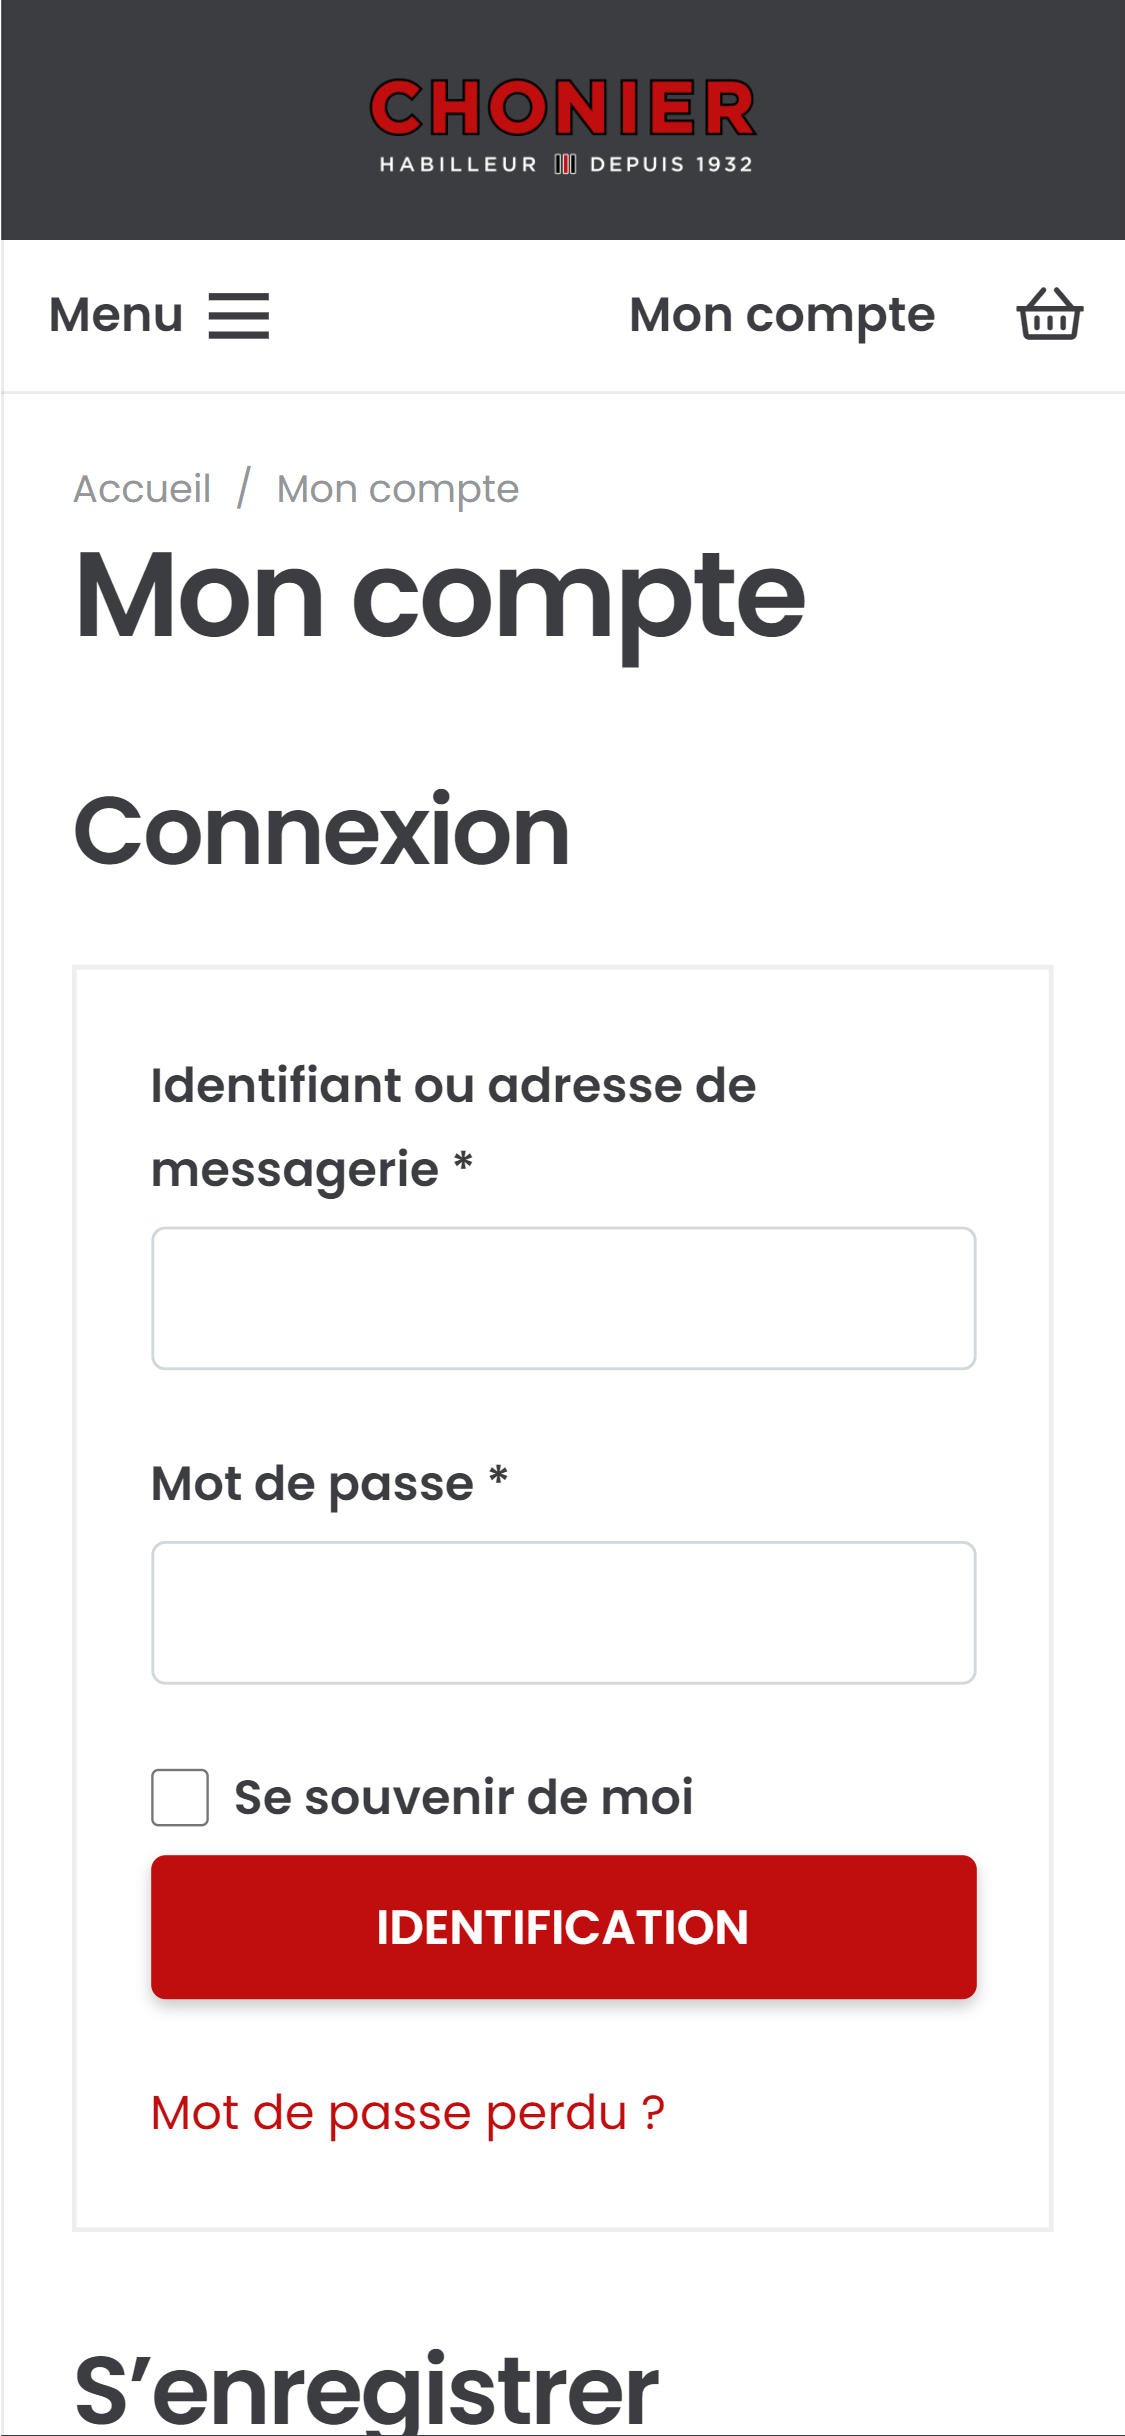Viewport: 1125px width, 2436px height.
Task: Open the hamburger menu icon
Action: 239,316
